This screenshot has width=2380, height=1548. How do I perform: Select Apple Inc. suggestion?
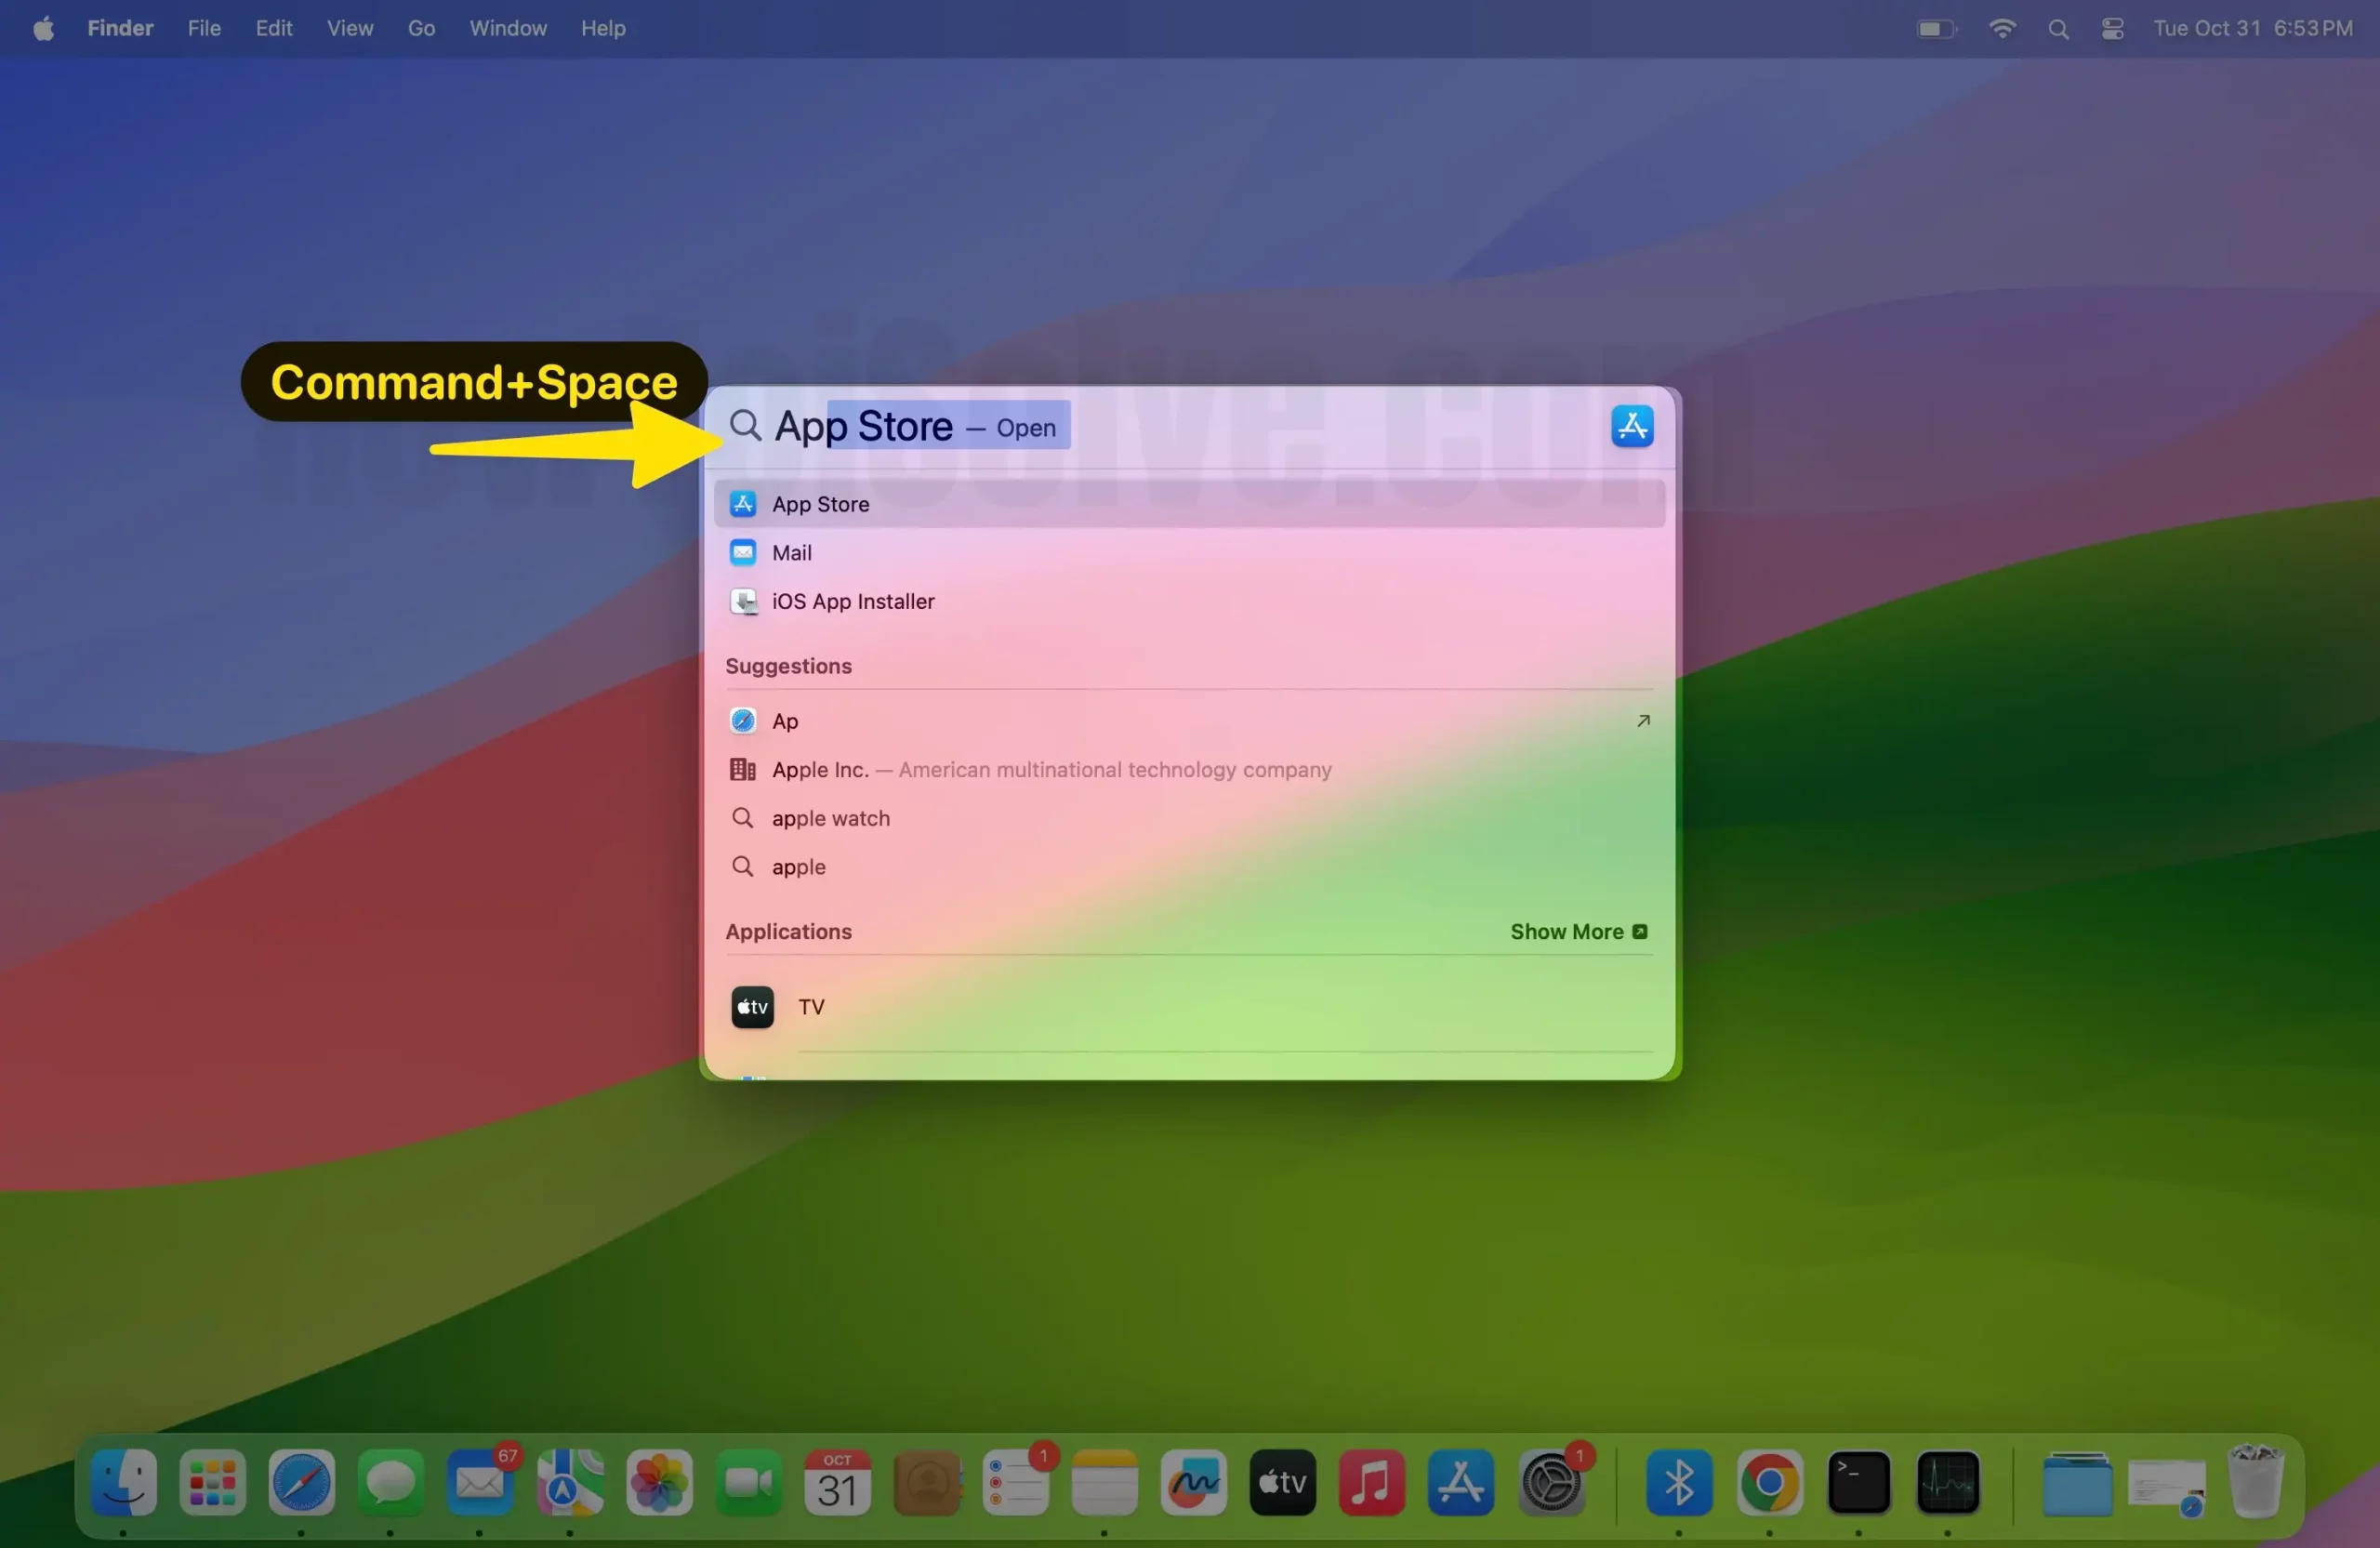coord(1189,770)
